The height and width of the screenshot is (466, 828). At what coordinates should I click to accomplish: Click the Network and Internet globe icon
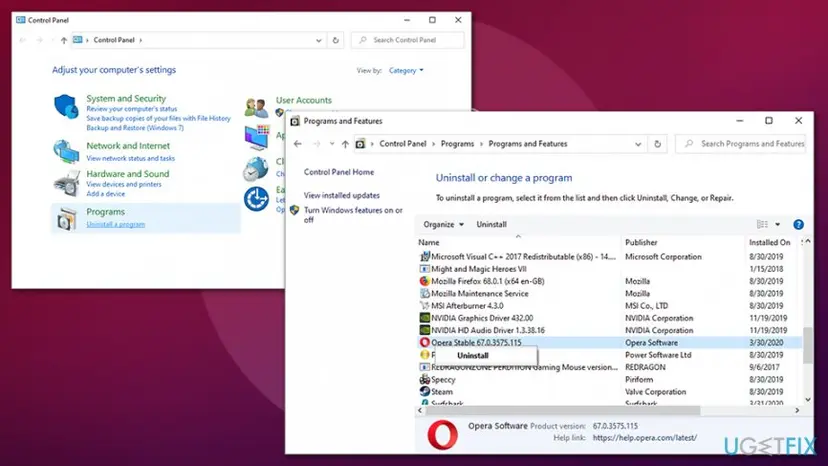pyautogui.click(x=66, y=151)
